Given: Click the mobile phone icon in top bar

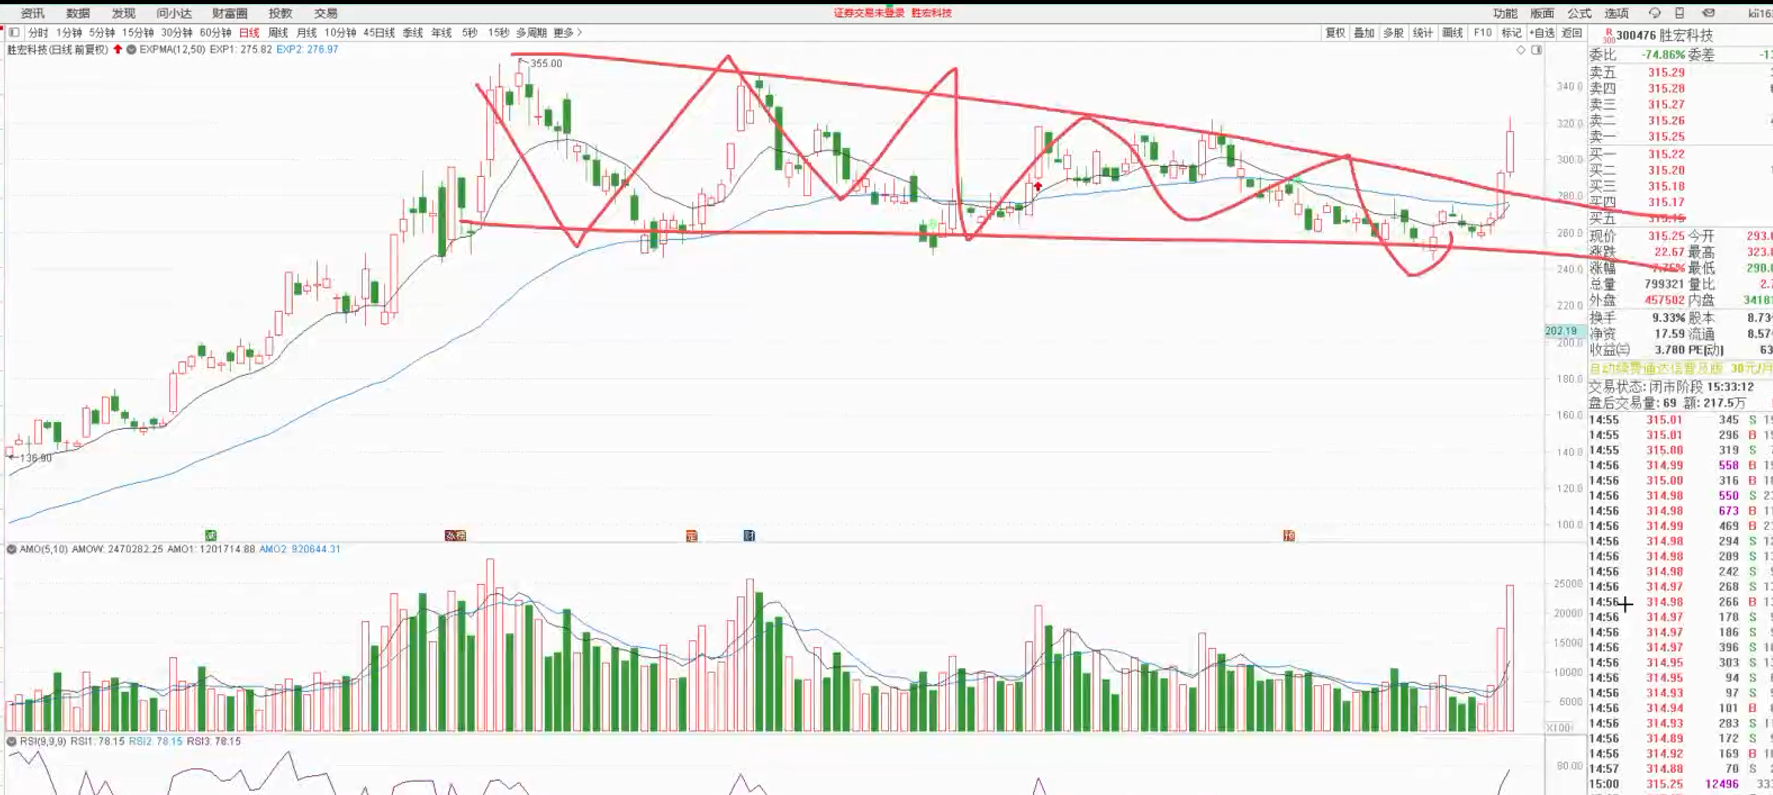Looking at the screenshot, I should point(1680,13).
